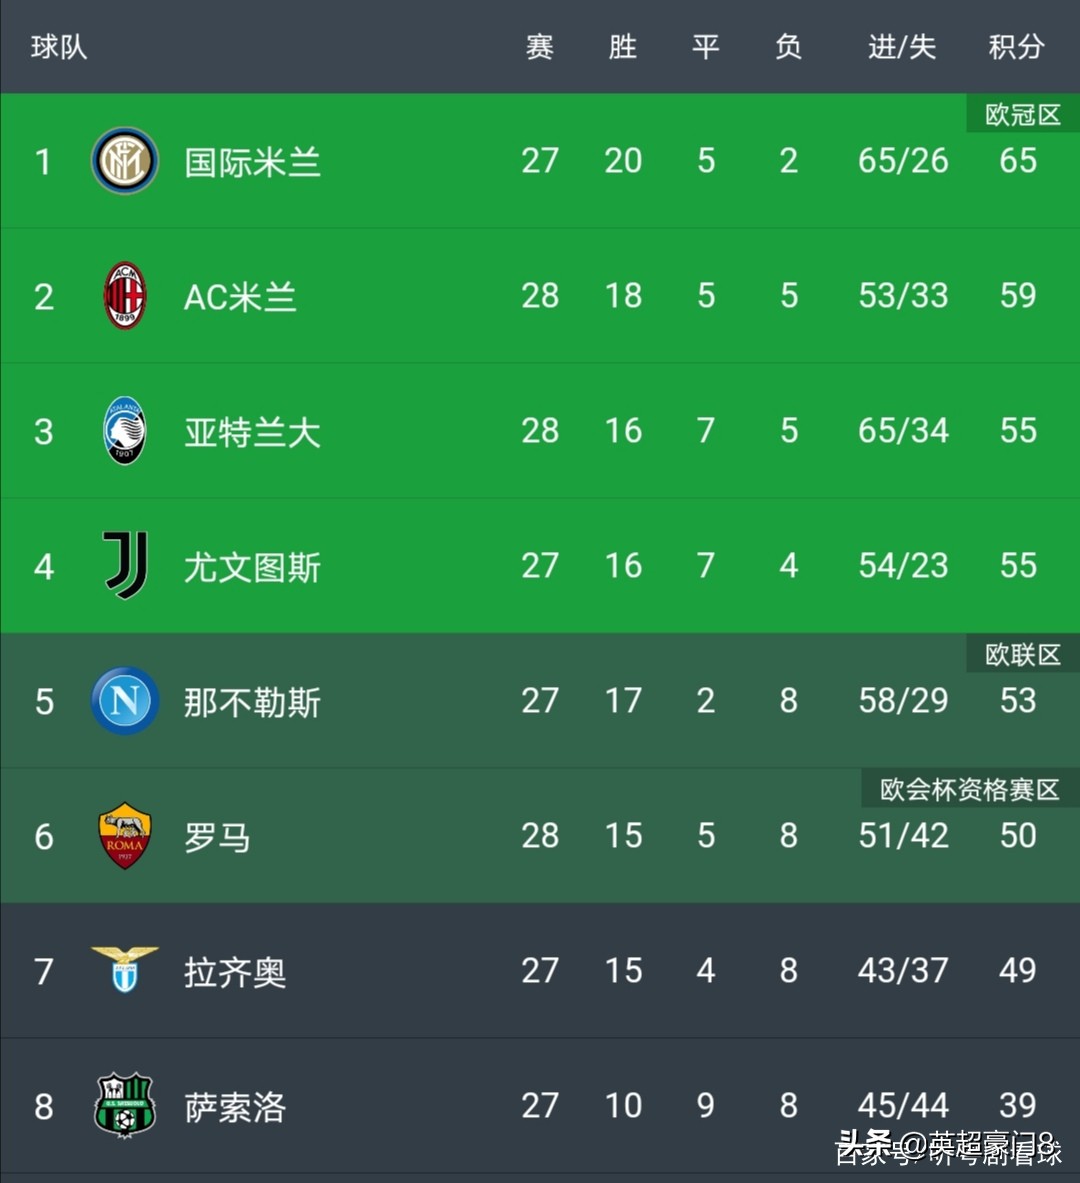Sort by the 进/失 column header
This screenshot has width=1080, height=1183.
(x=902, y=47)
